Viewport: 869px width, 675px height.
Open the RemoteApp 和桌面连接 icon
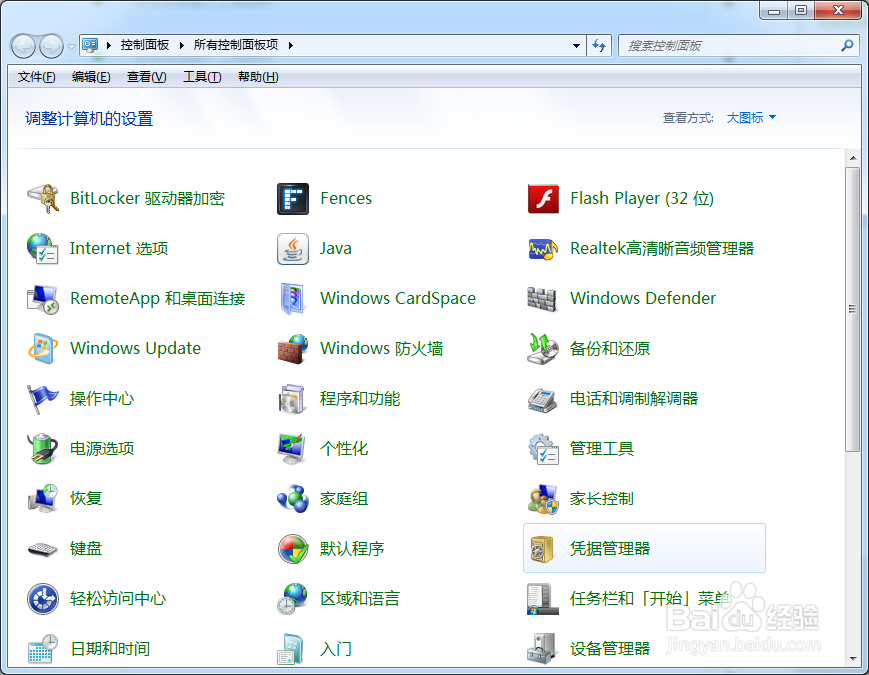click(x=43, y=299)
